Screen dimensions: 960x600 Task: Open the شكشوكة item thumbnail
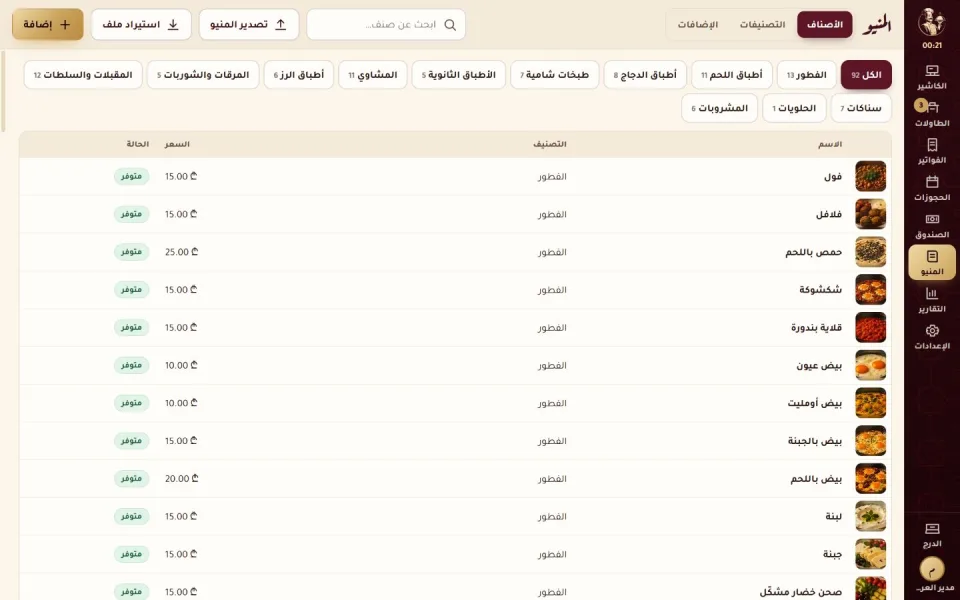[870, 290]
